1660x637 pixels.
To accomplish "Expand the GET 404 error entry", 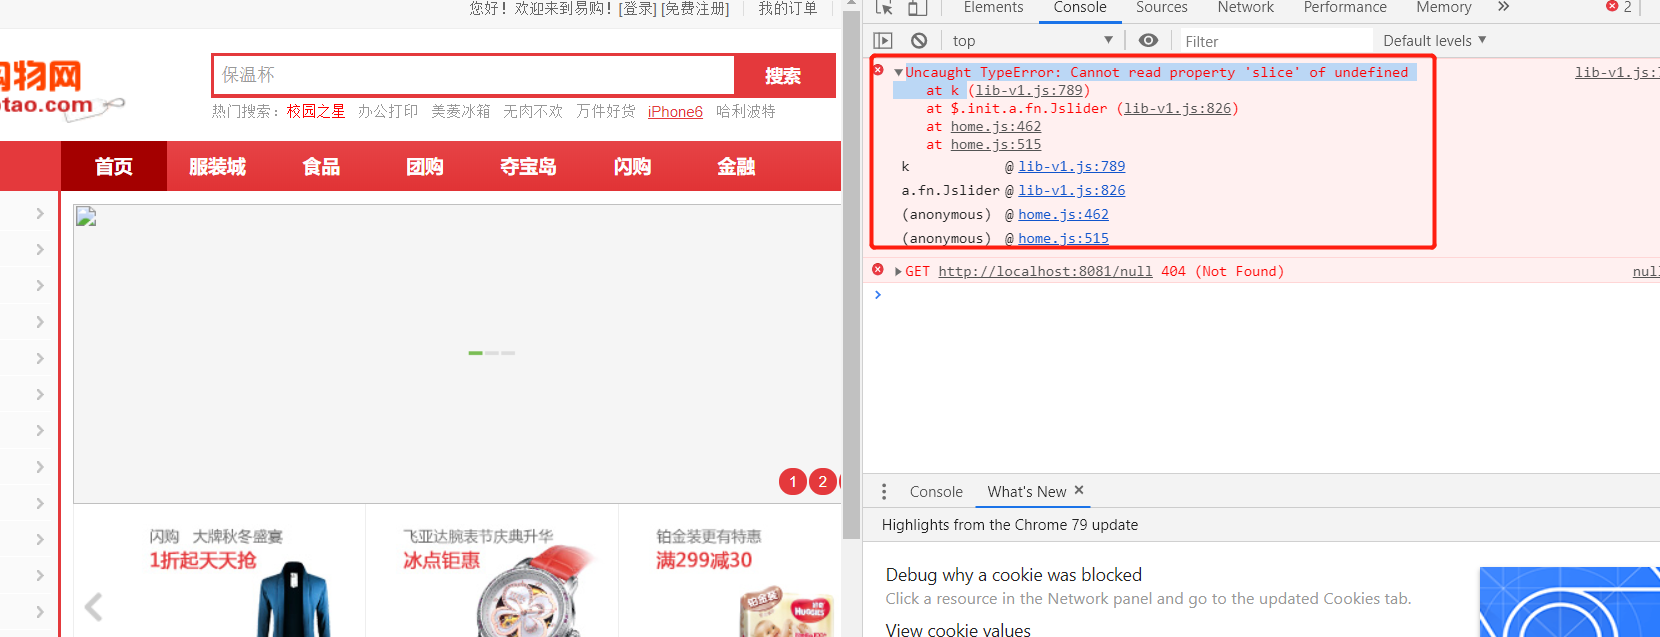I will (x=898, y=271).
